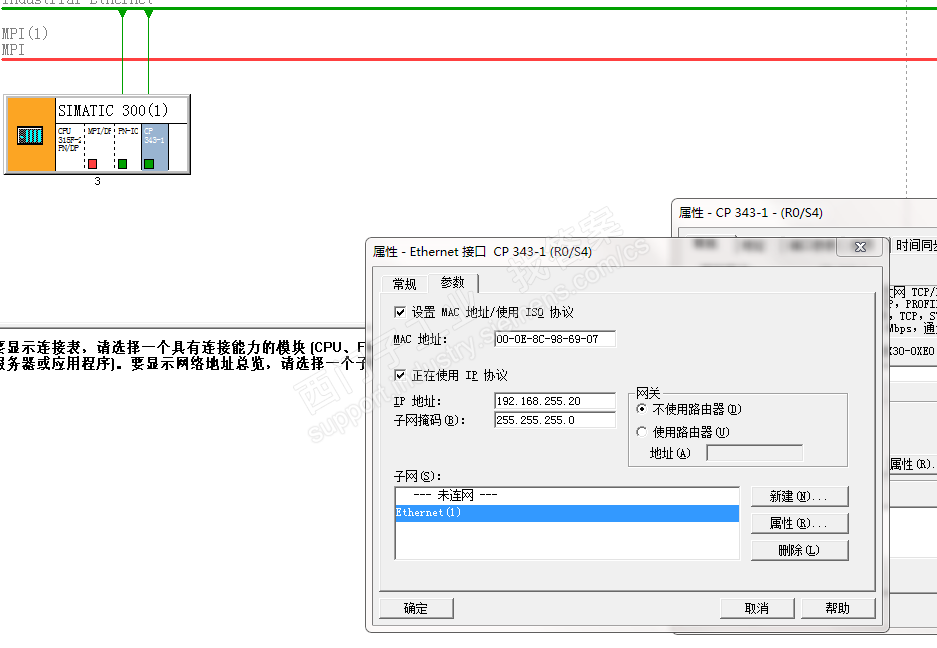Switch to the 参数 (Parameters) tab
This screenshot has height=648, width=937.
pos(452,282)
